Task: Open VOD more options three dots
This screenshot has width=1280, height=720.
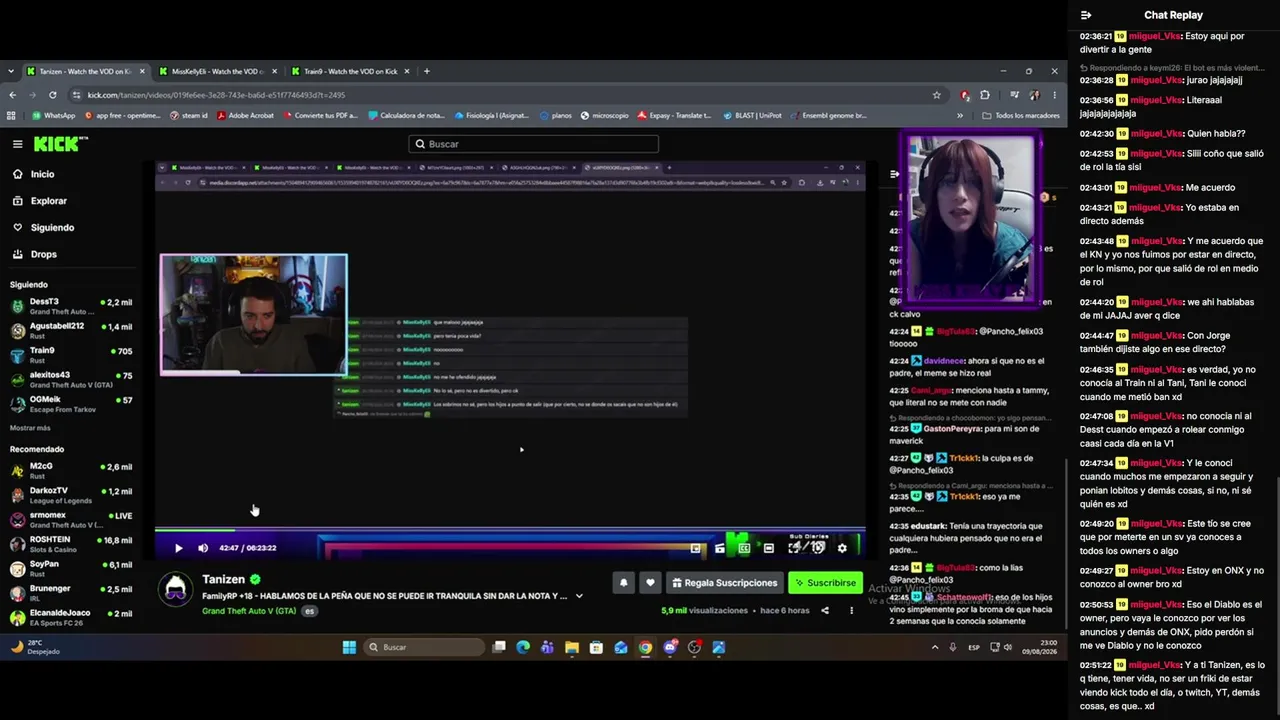Action: coord(852,610)
